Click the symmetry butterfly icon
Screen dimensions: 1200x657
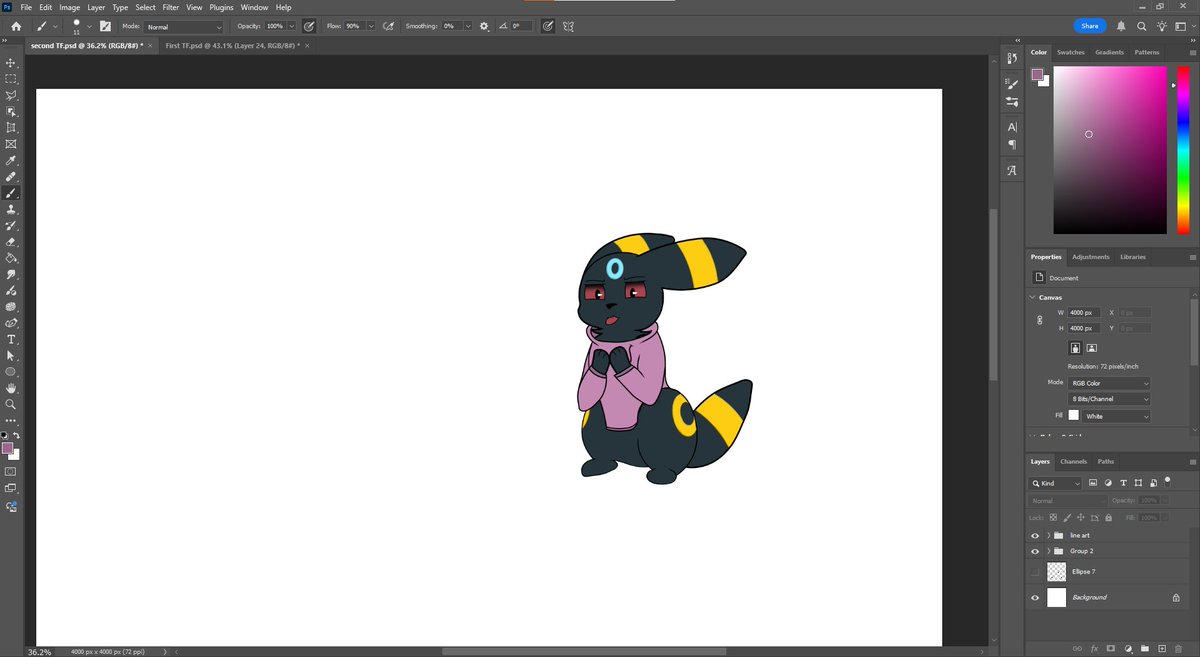[569, 26]
